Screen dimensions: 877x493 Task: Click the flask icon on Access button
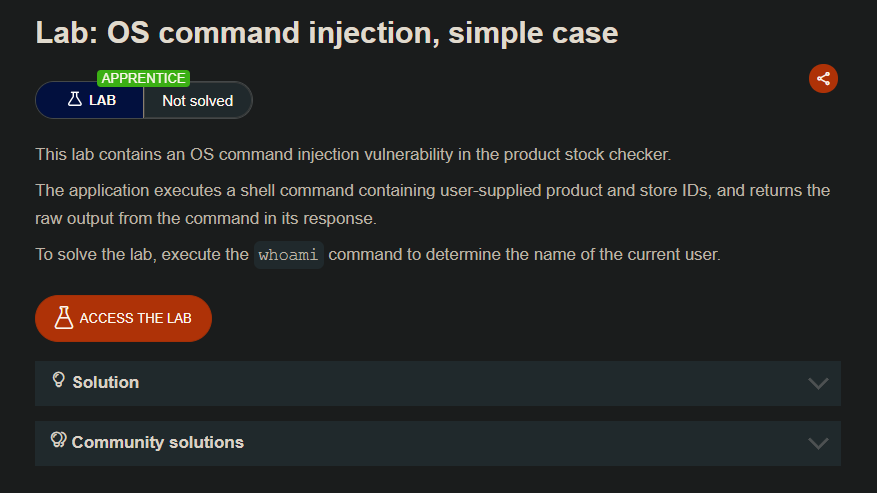(64, 318)
